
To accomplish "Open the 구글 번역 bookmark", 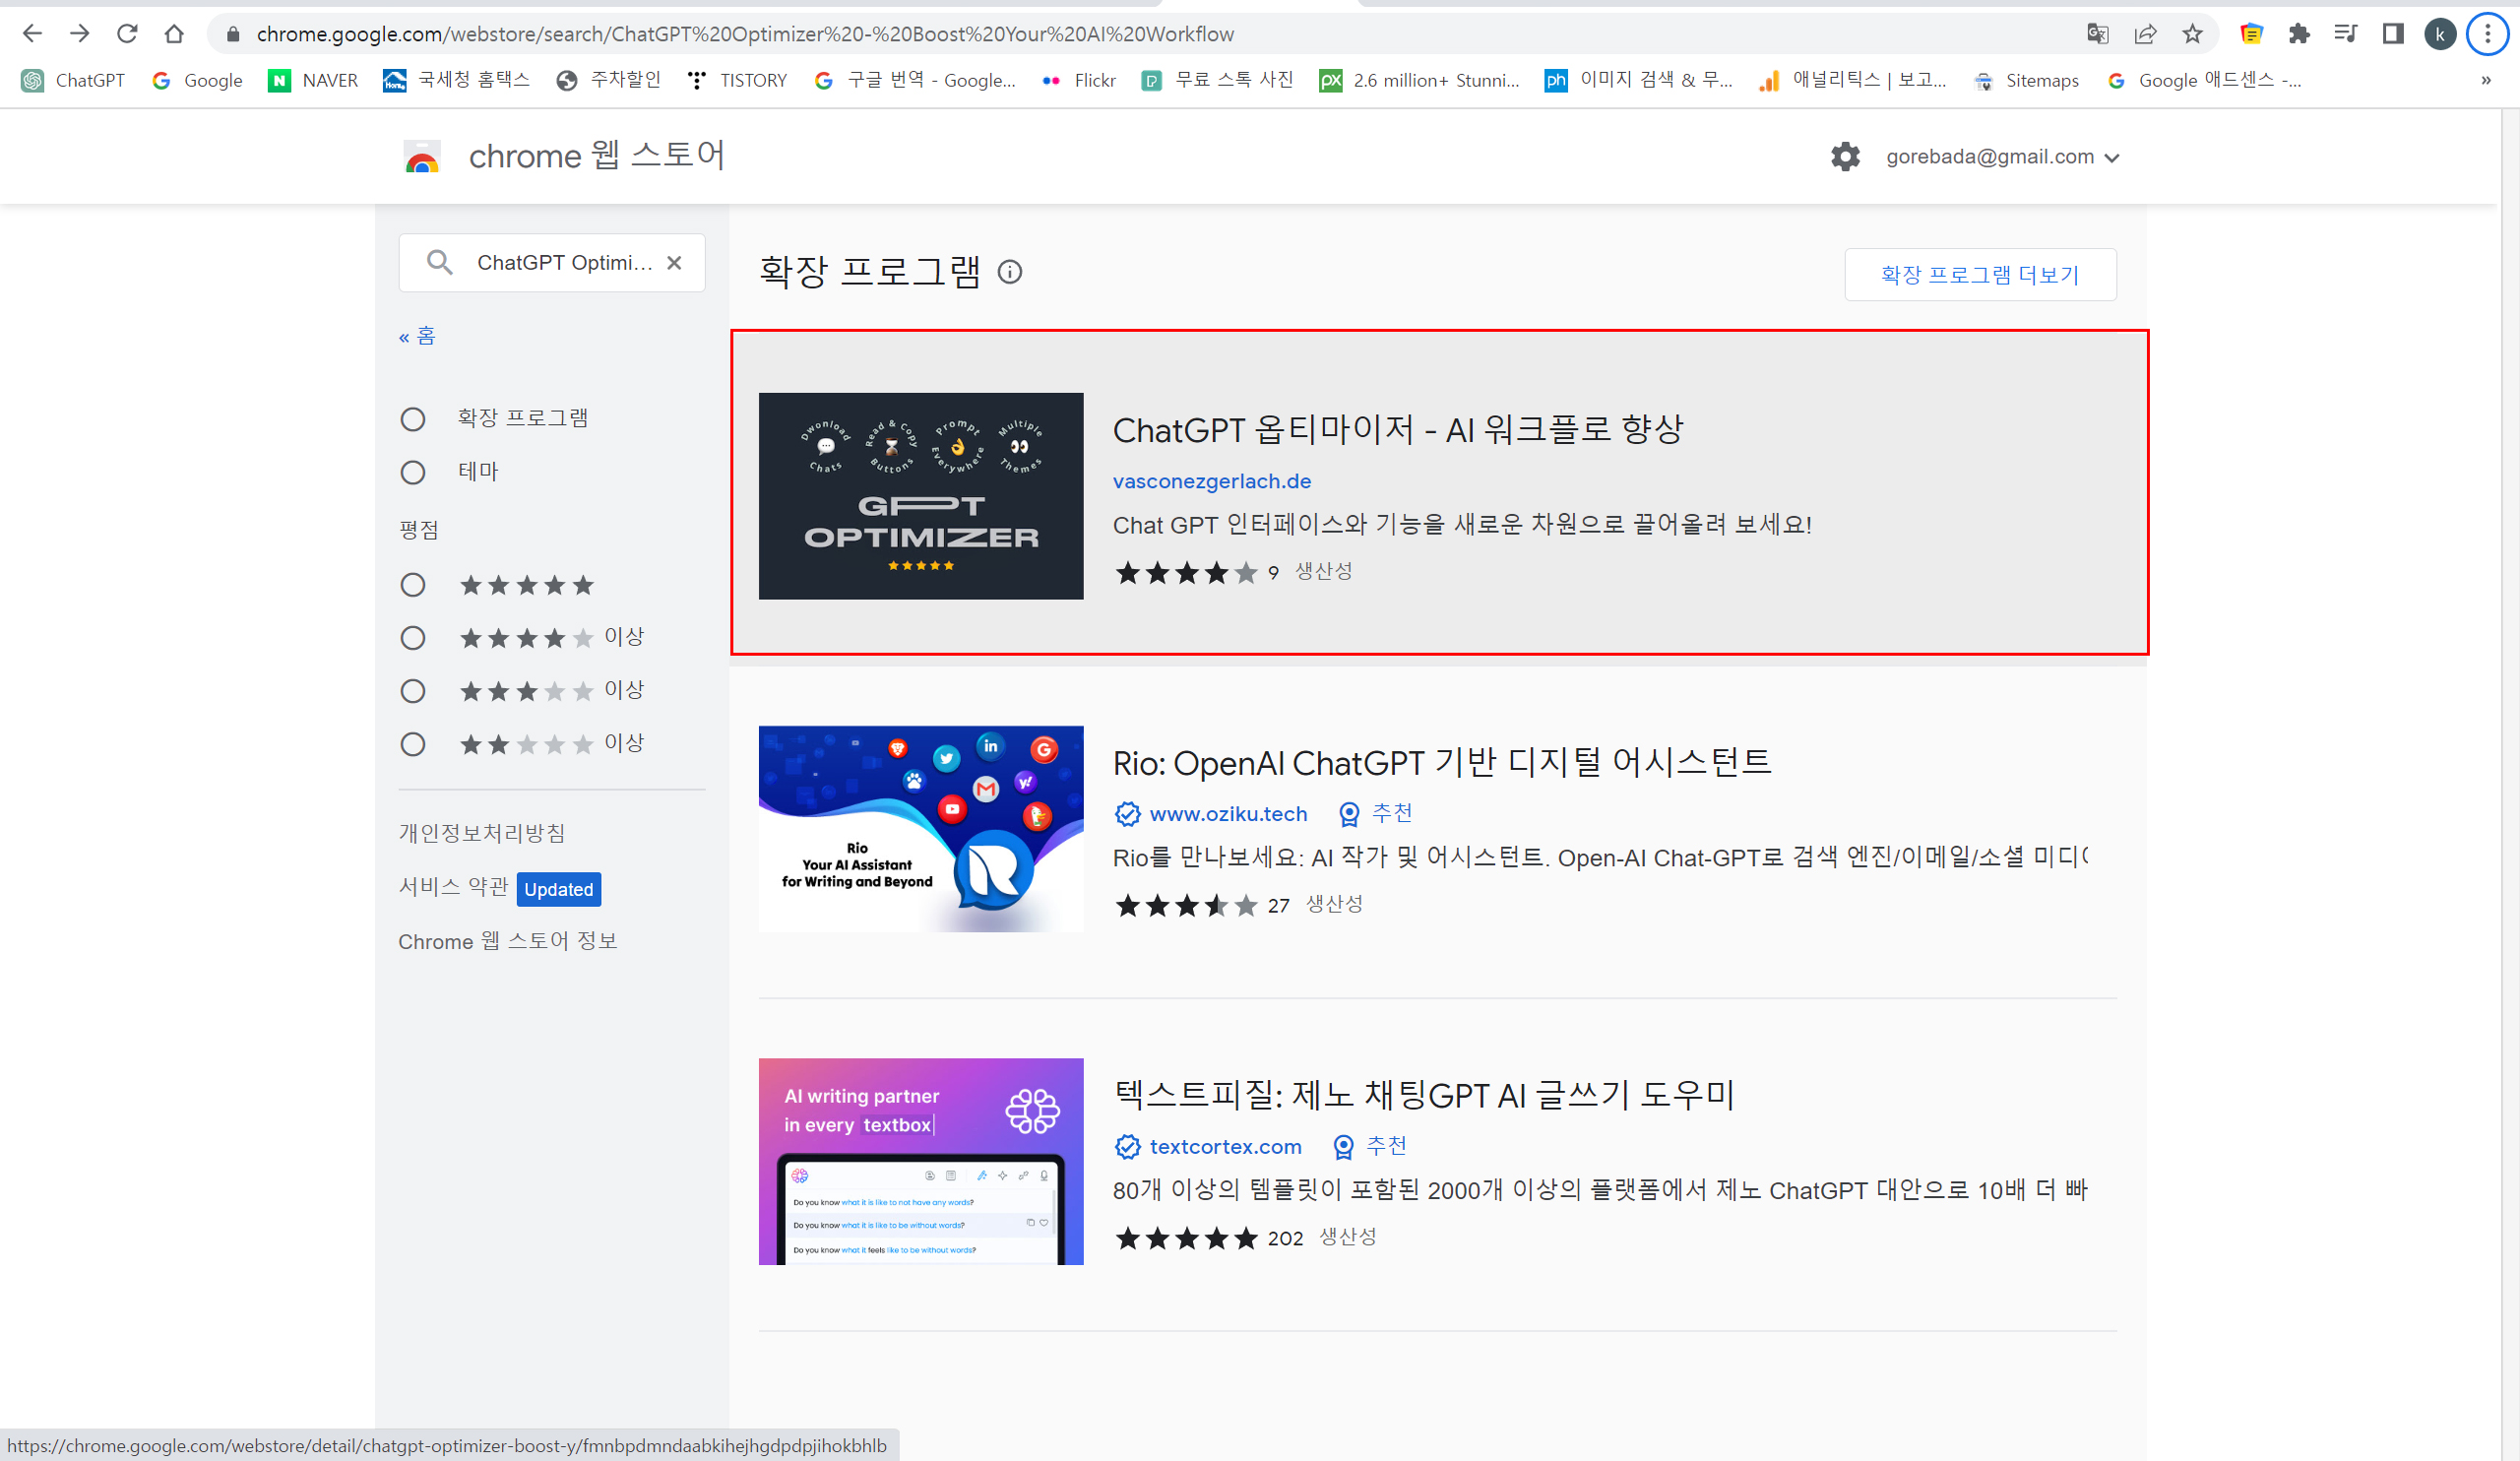I will pyautogui.click(x=915, y=80).
